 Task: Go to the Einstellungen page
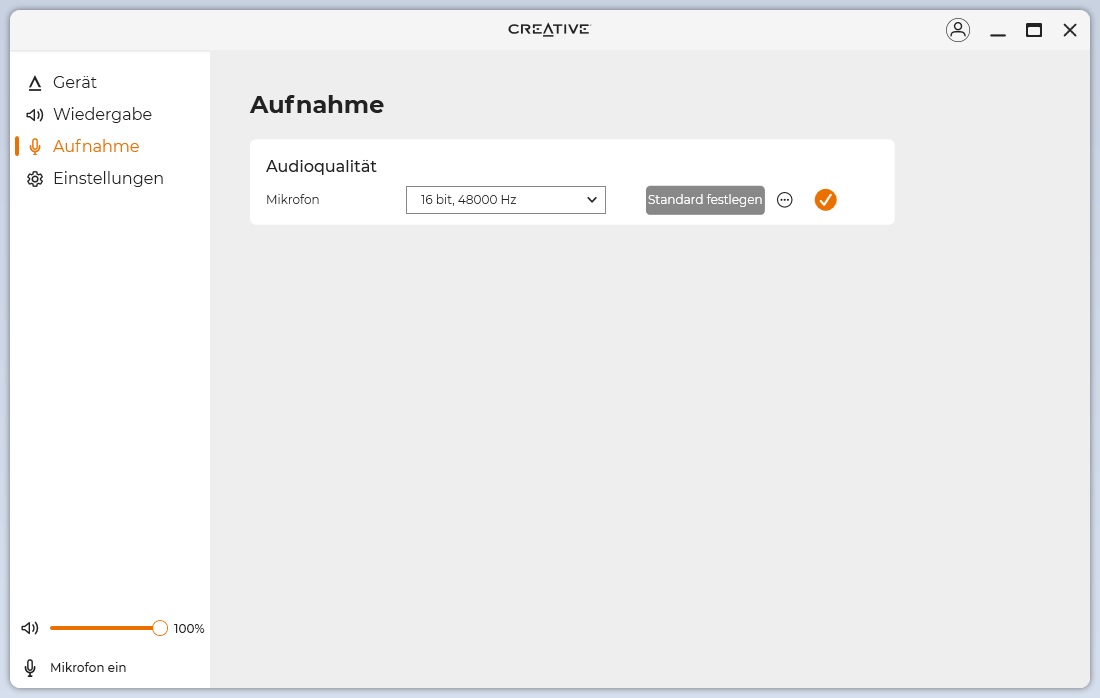108,179
